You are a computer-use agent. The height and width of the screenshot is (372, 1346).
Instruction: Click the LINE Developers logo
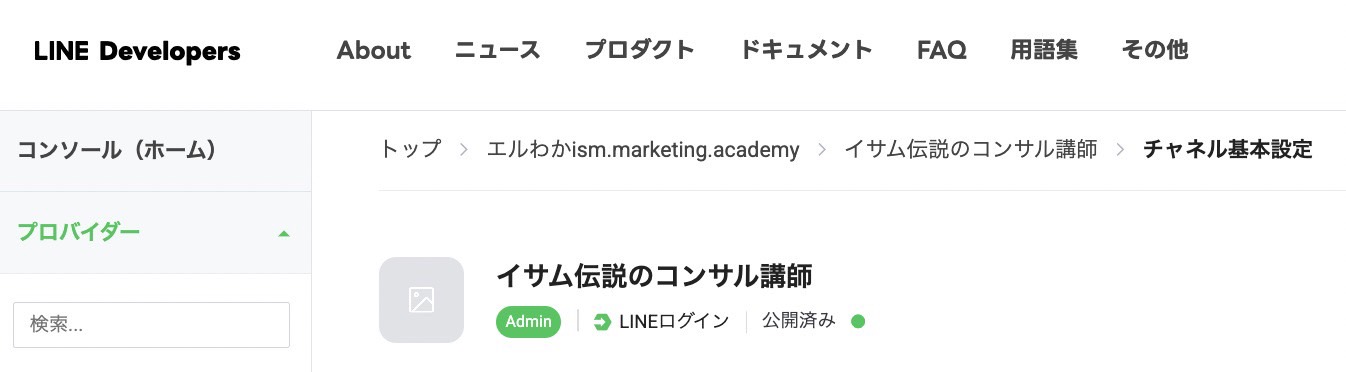137,50
